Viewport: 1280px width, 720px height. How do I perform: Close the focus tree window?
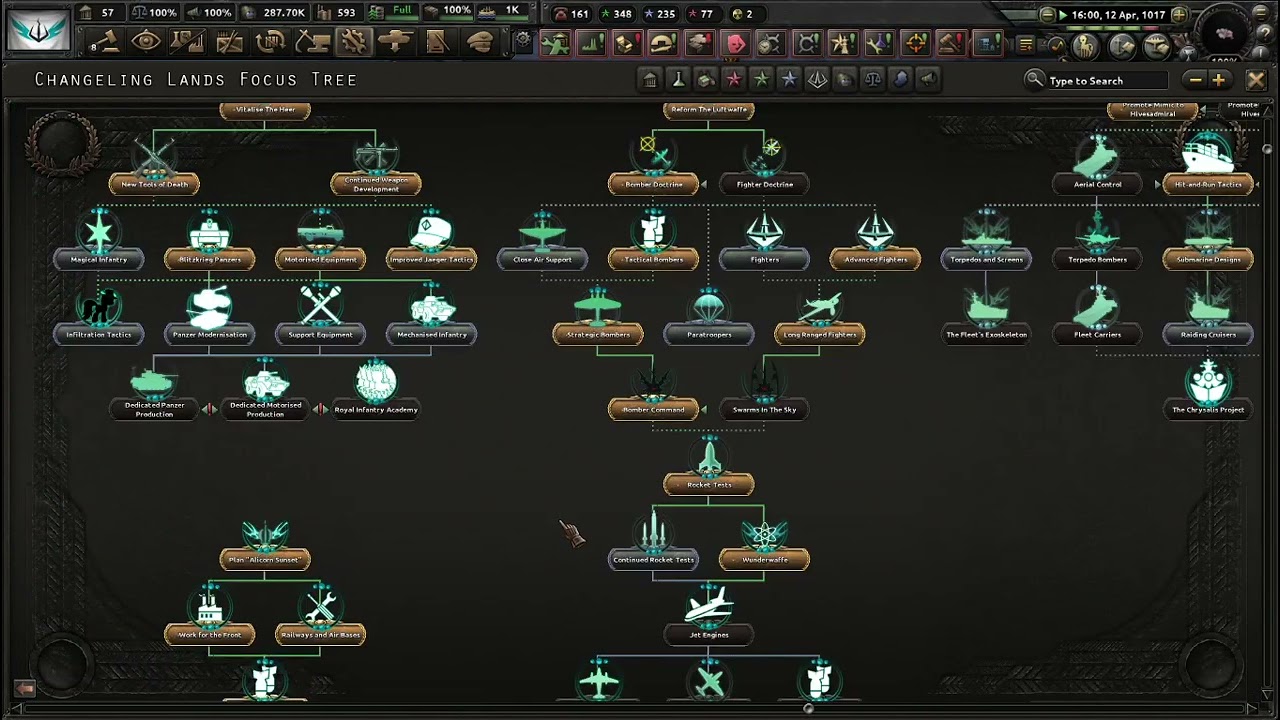[1256, 80]
